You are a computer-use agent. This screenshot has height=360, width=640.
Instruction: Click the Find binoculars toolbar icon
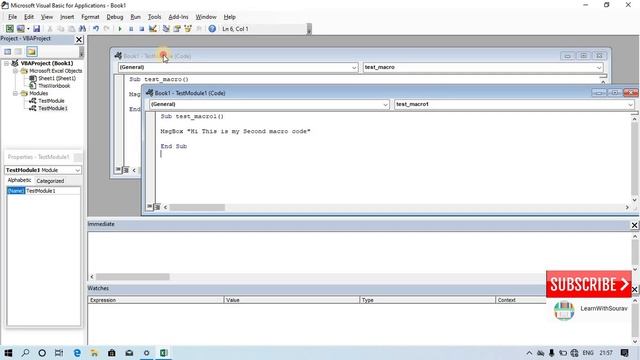tap(82, 29)
